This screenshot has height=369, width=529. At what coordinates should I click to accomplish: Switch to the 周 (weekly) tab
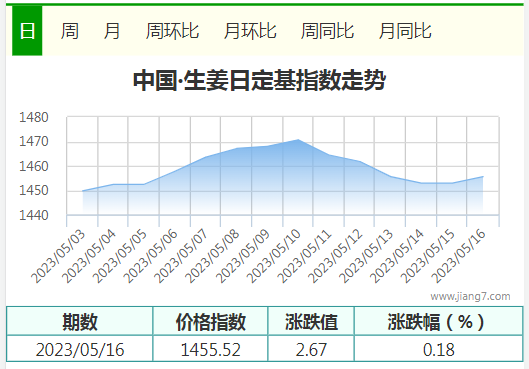pos(69,31)
